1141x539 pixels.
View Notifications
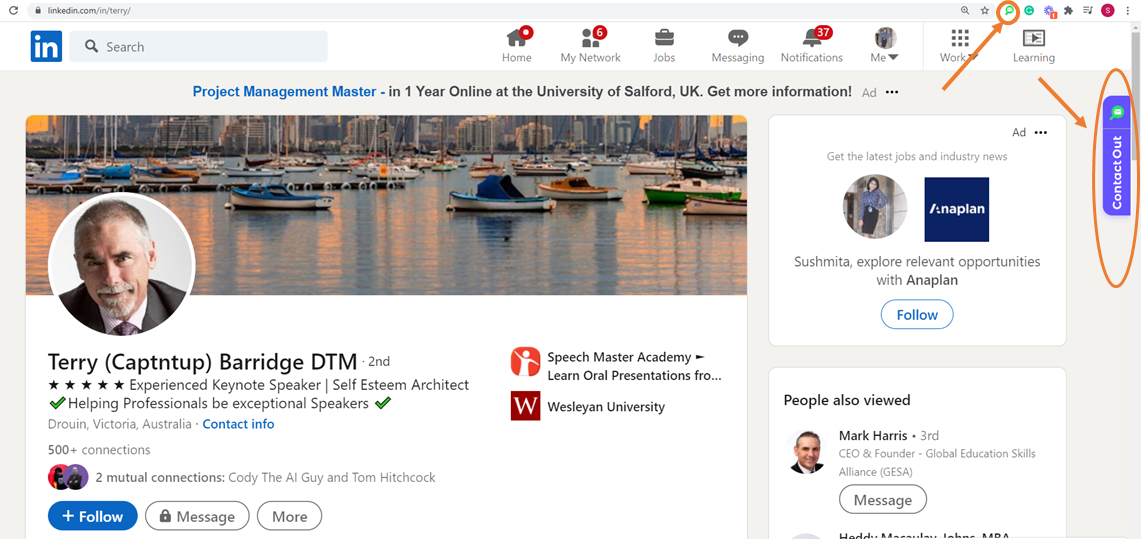pos(811,45)
